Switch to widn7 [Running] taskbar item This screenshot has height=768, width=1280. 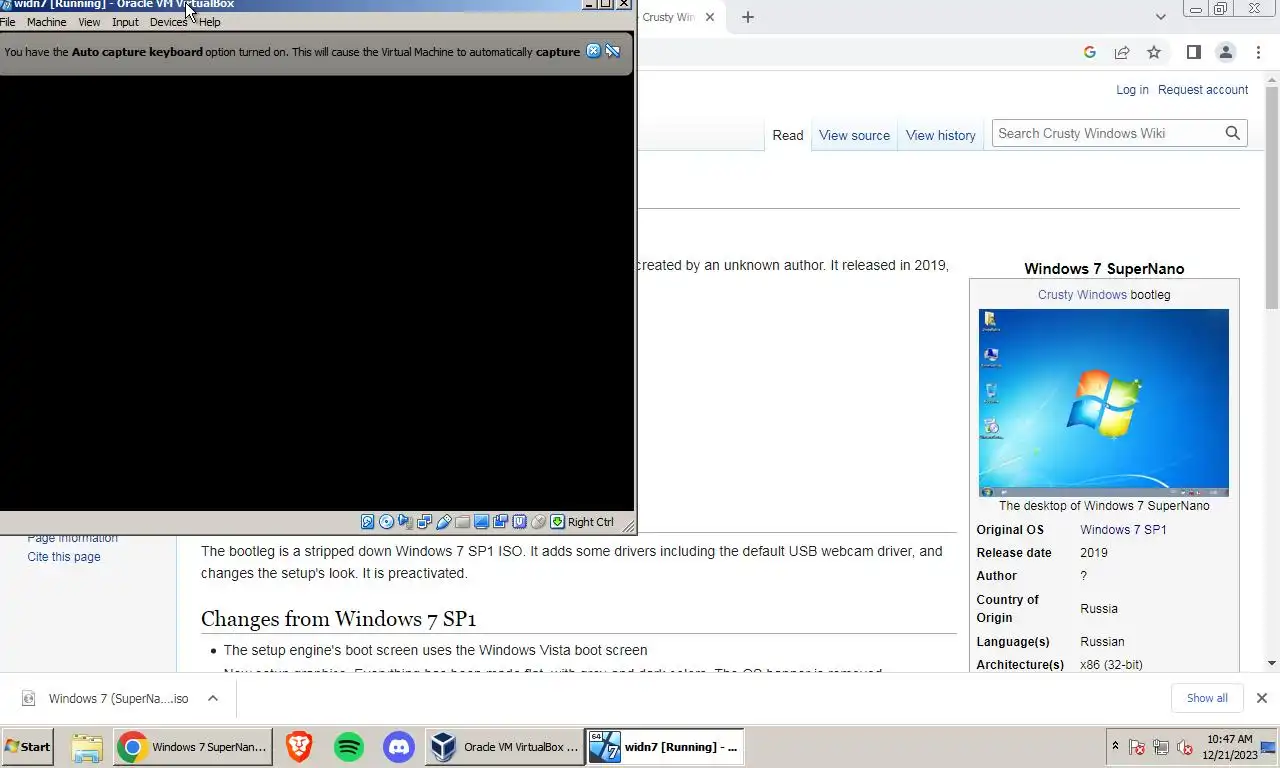[665, 747]
